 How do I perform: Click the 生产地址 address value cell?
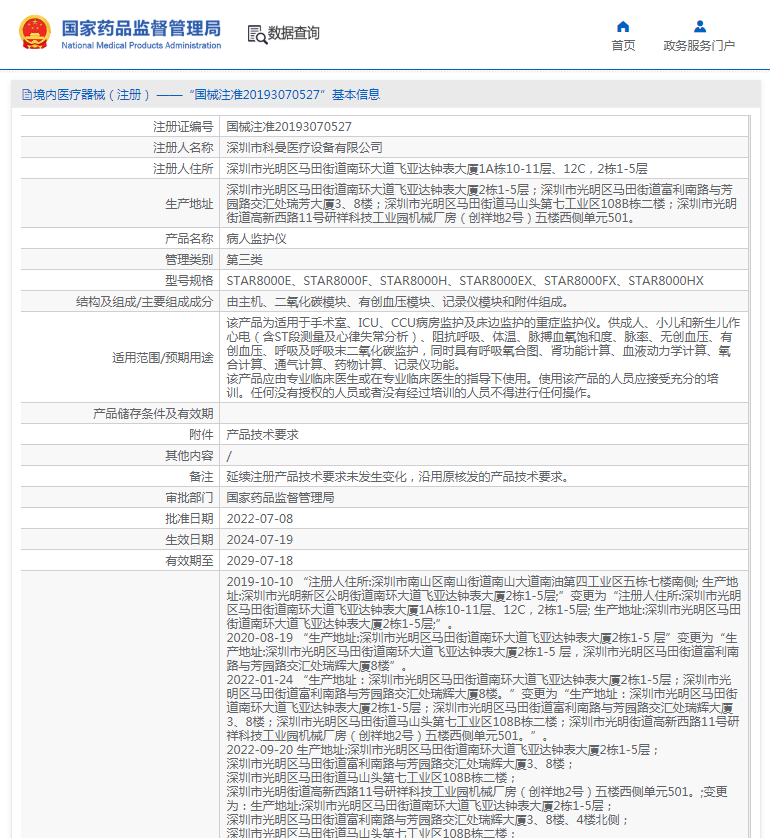[484, 204]
